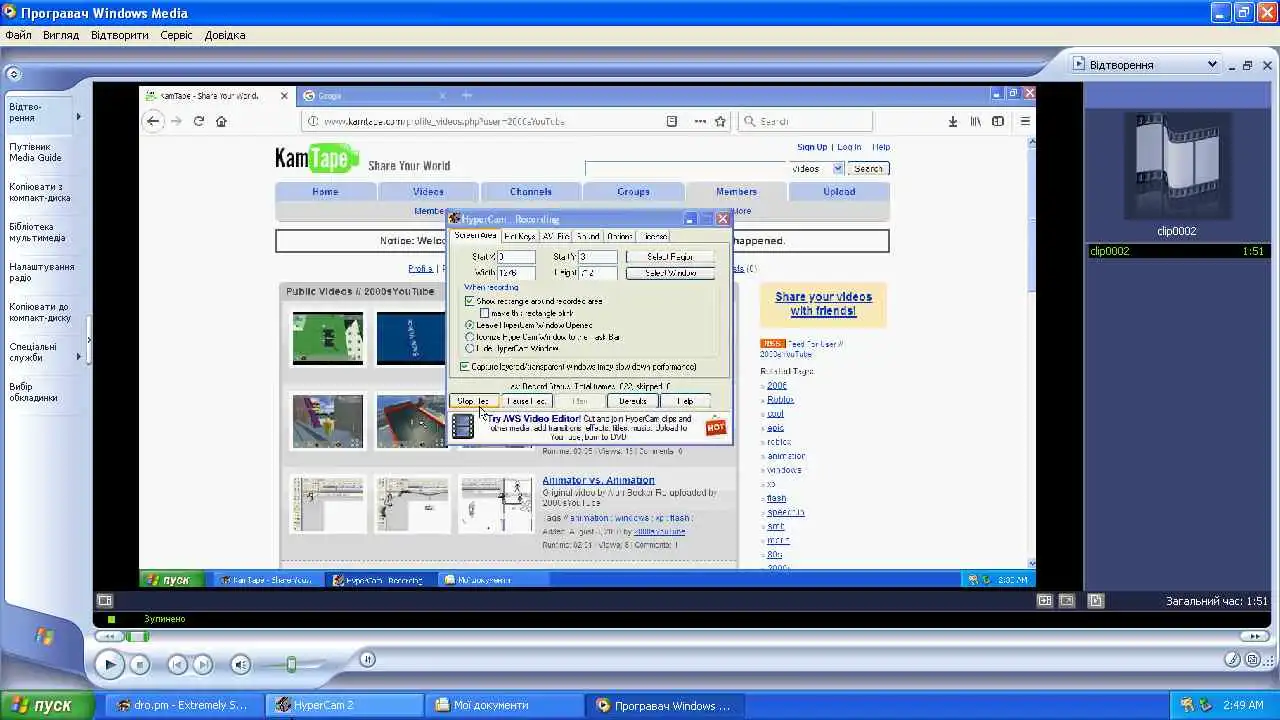Select Iconize HyperCam Window to Task Bar radio

[470, 337]
